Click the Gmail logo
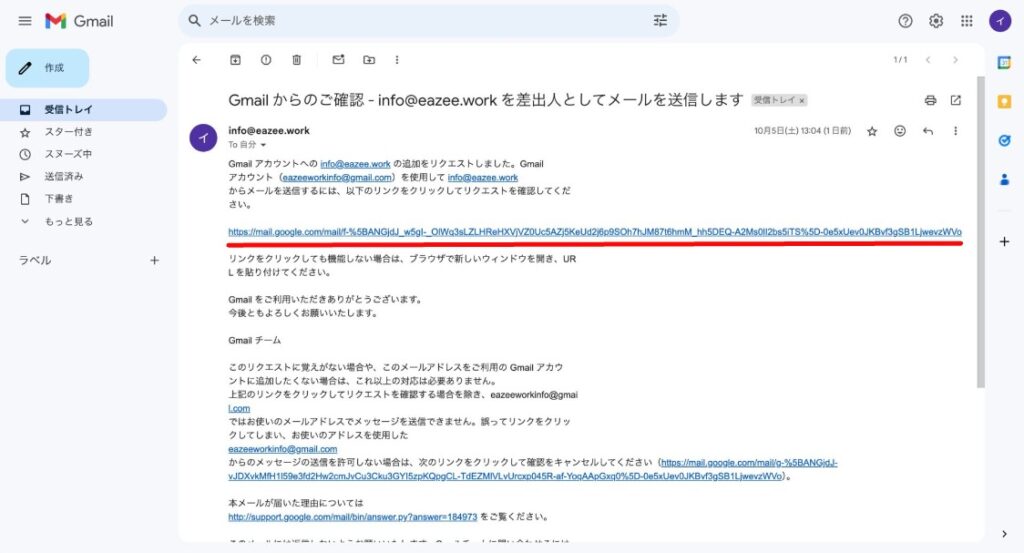The width and height of the screenshot is (1024, 553). coord(79,21)
